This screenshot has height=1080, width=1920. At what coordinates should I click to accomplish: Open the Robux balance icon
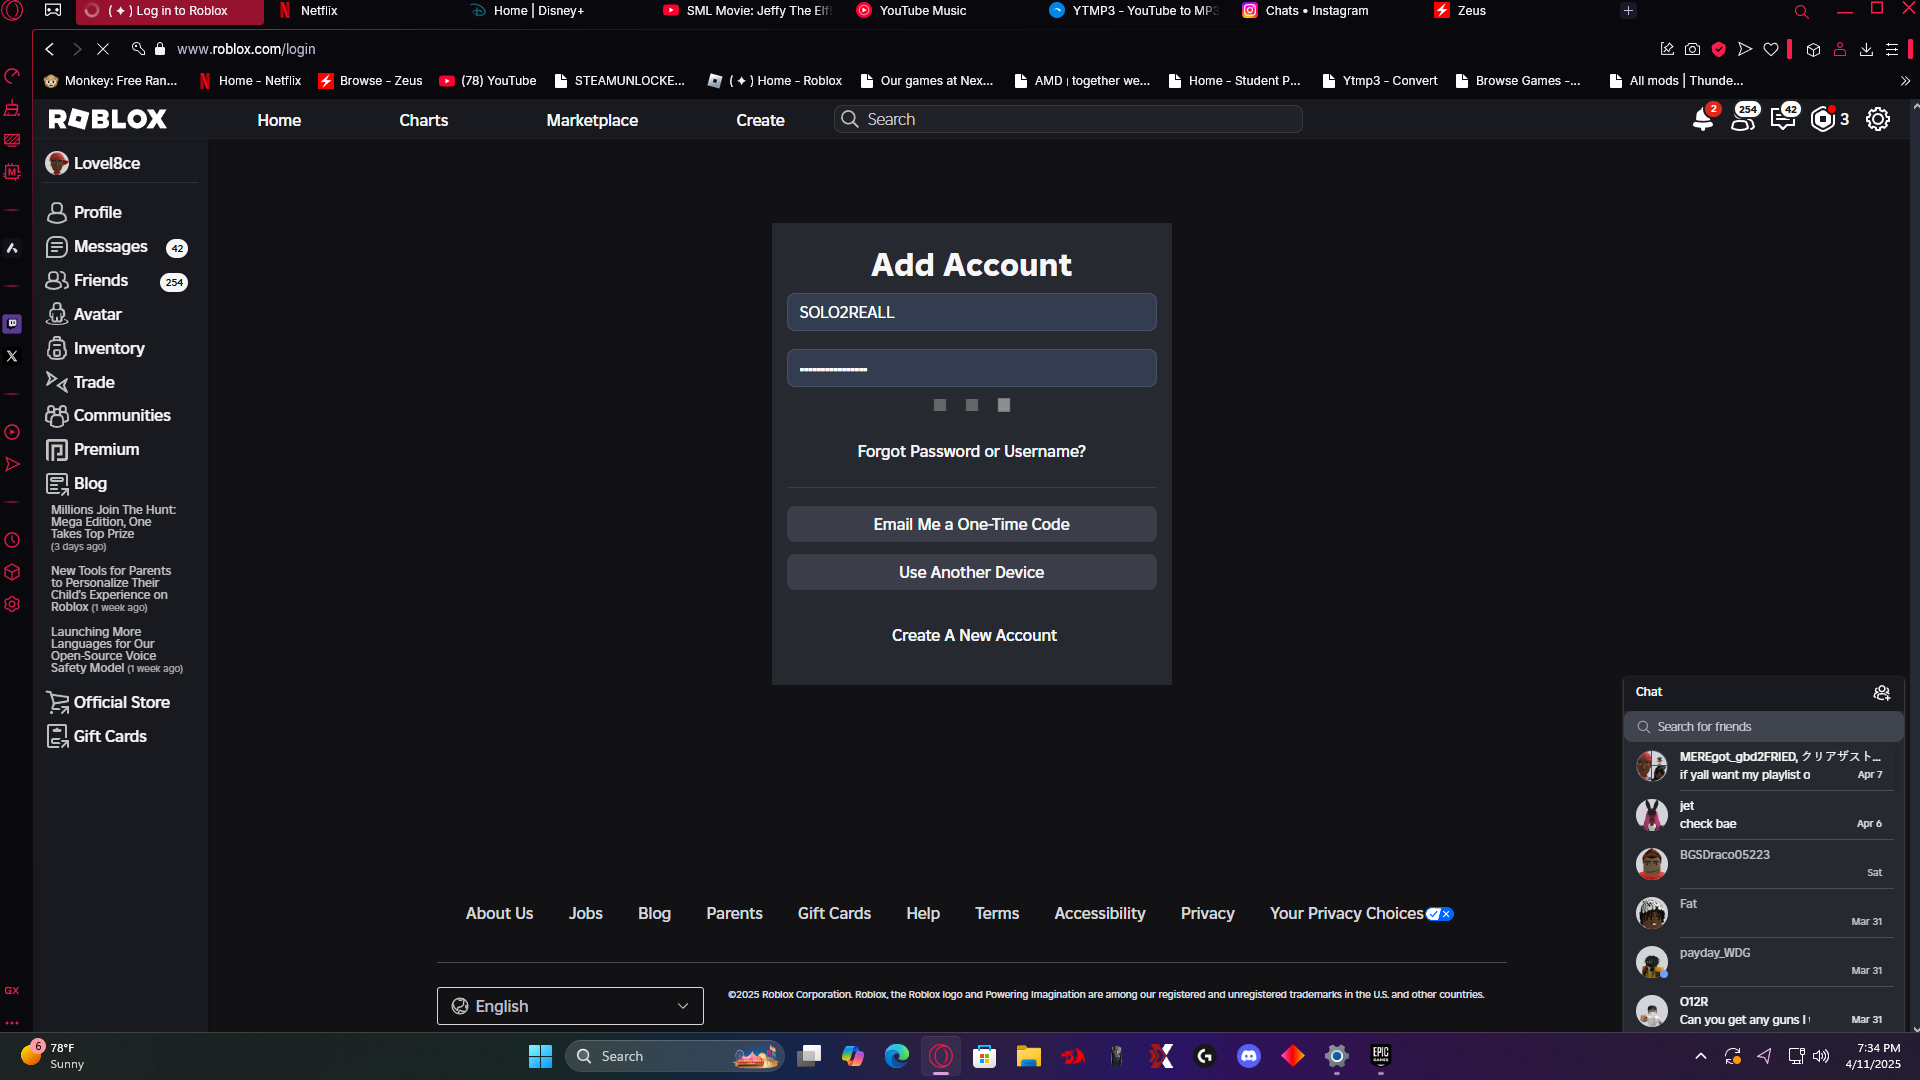tap(1823, 119)
